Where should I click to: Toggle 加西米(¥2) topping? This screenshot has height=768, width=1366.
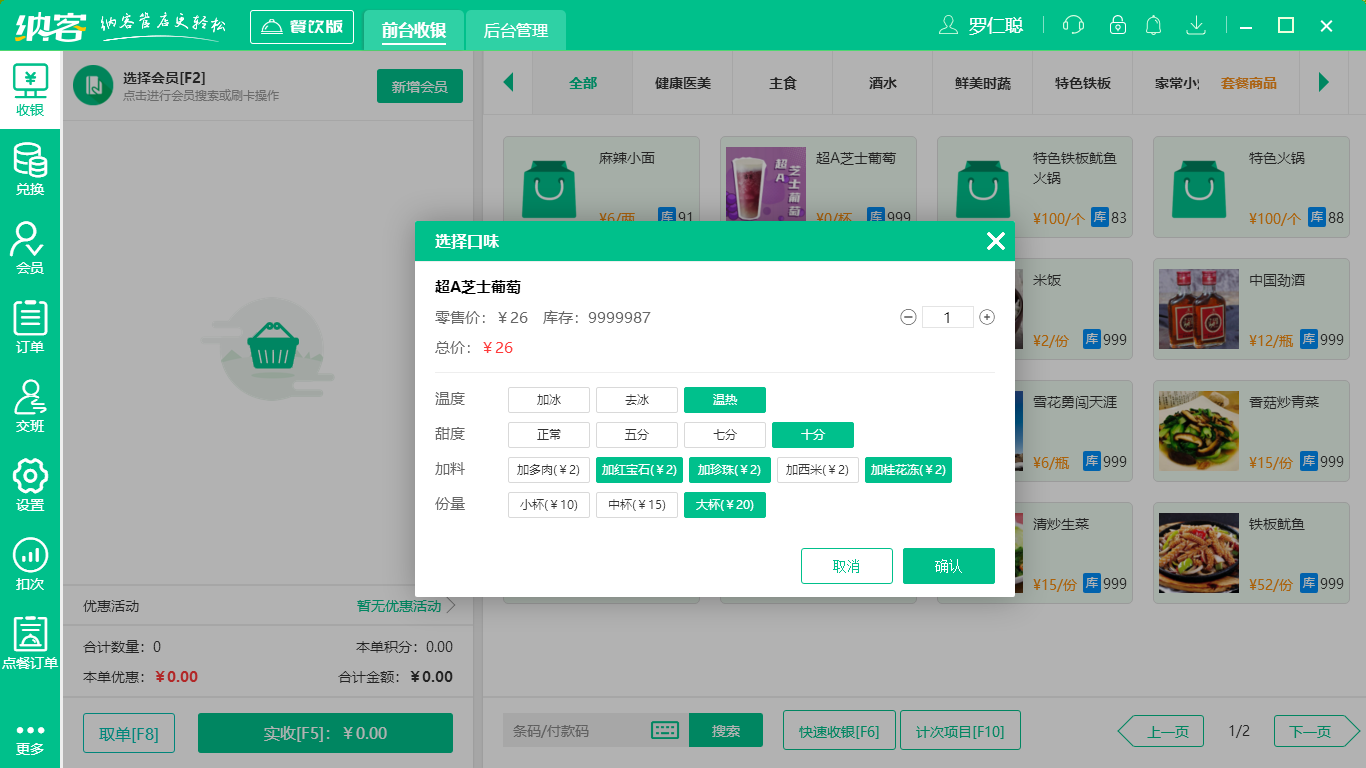pyautogui.click(x=818, y=470)
